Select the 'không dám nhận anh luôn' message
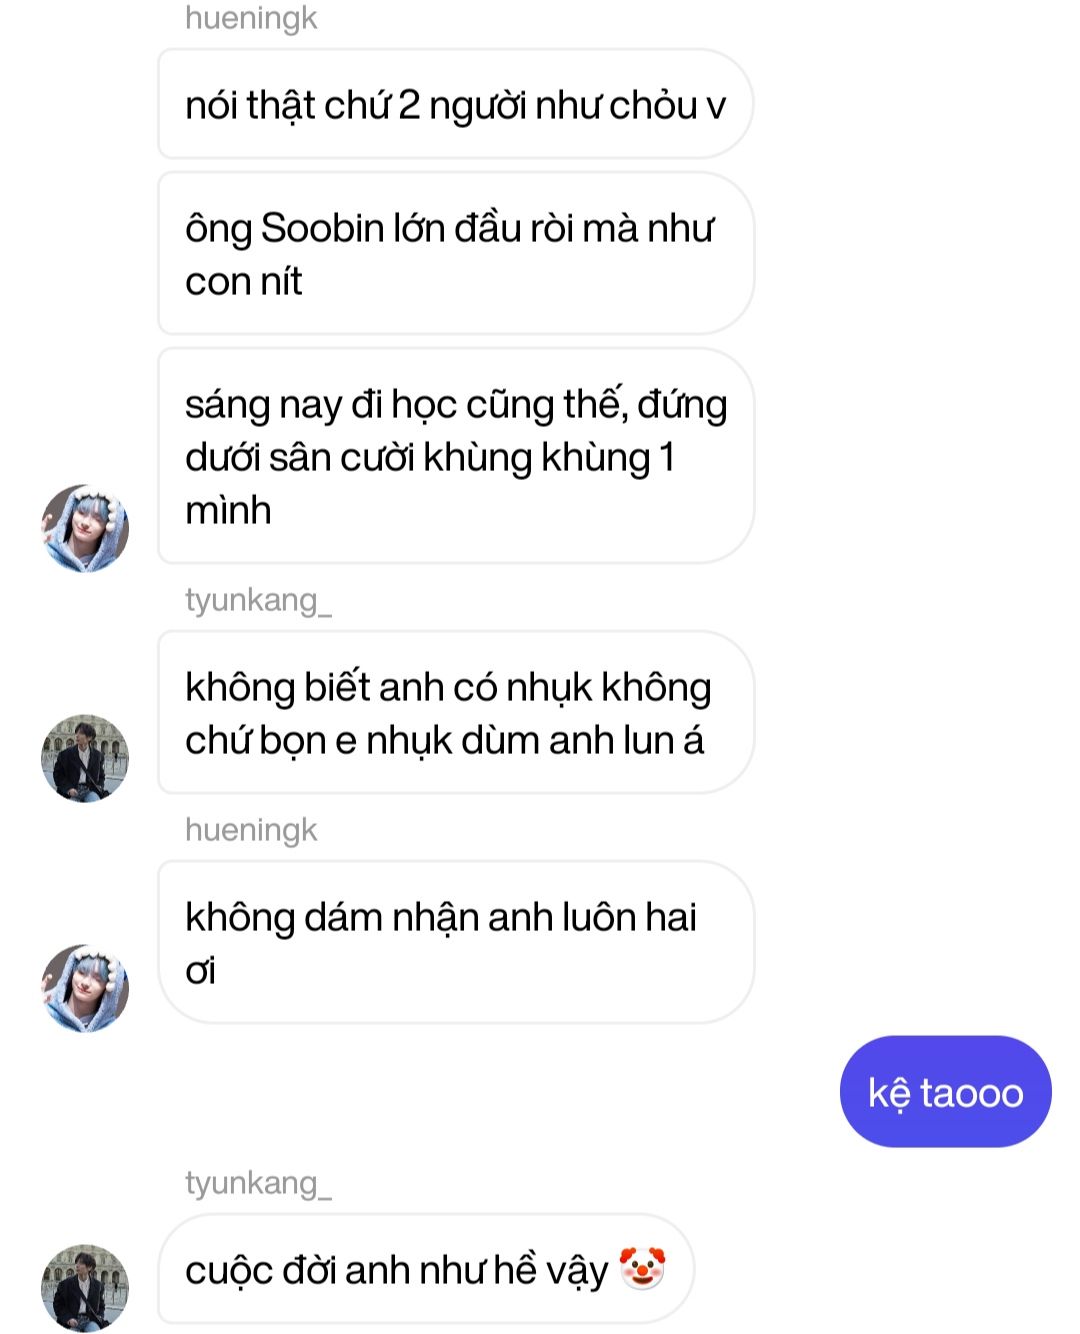This screenshot has width=1080, height=1334. [455, 943]
